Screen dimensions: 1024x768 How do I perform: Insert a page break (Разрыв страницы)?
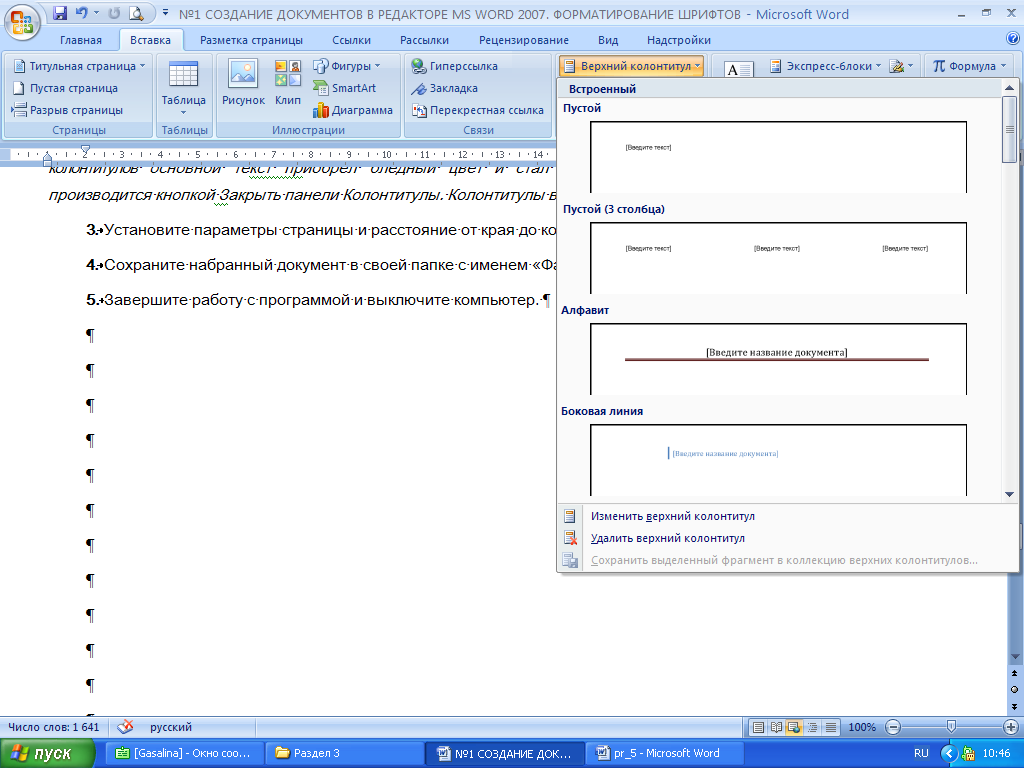pos(67,110)
